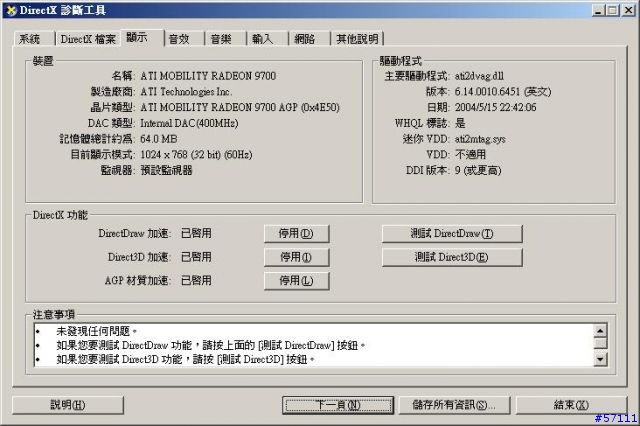640x426 pixels.
Task: Disable AGP texture acceleration with 停用(L)
Action: [296, 281]
